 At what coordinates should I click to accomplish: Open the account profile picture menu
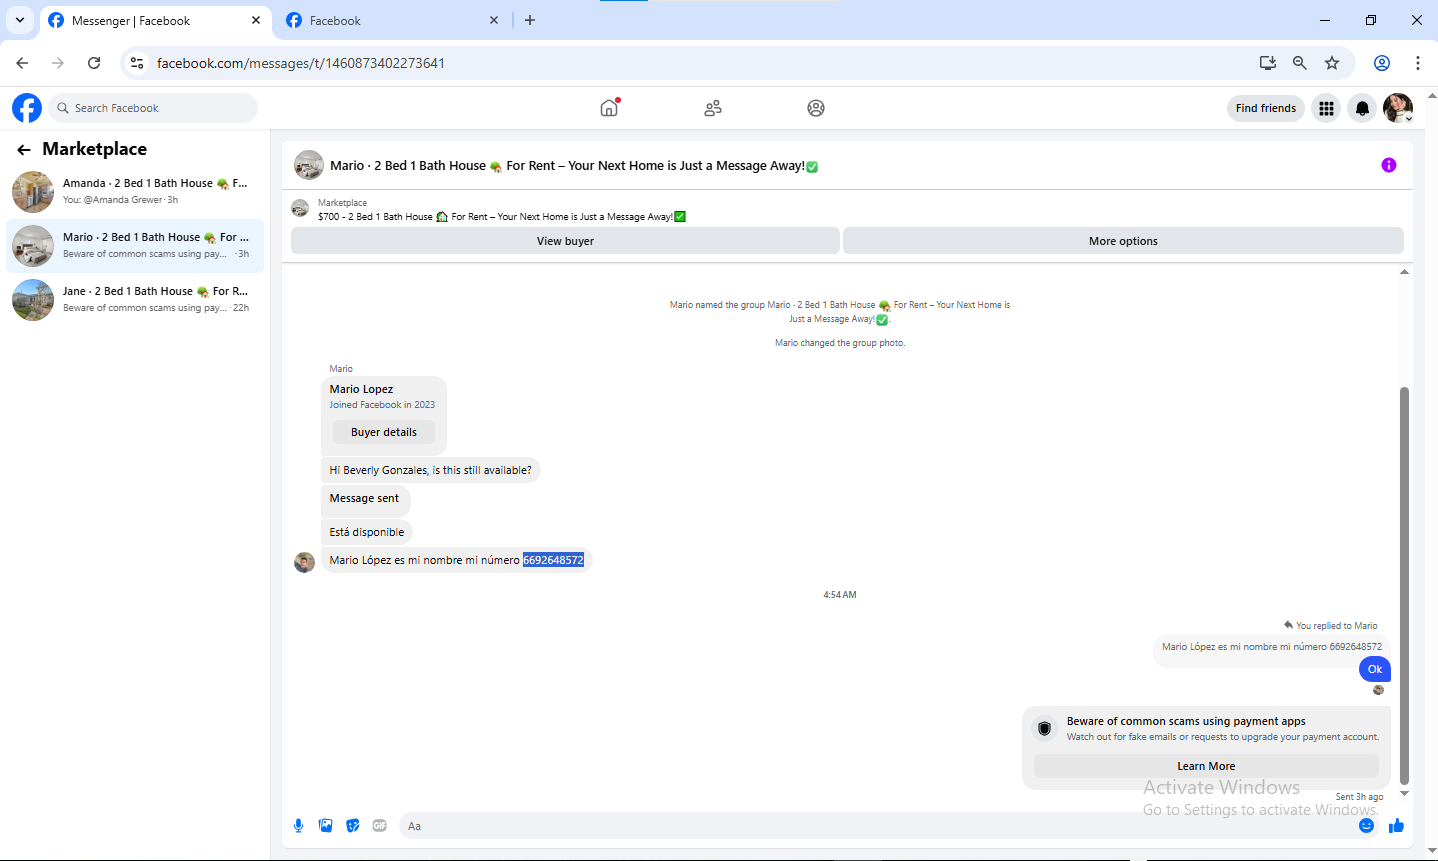tap(1398, 108)
